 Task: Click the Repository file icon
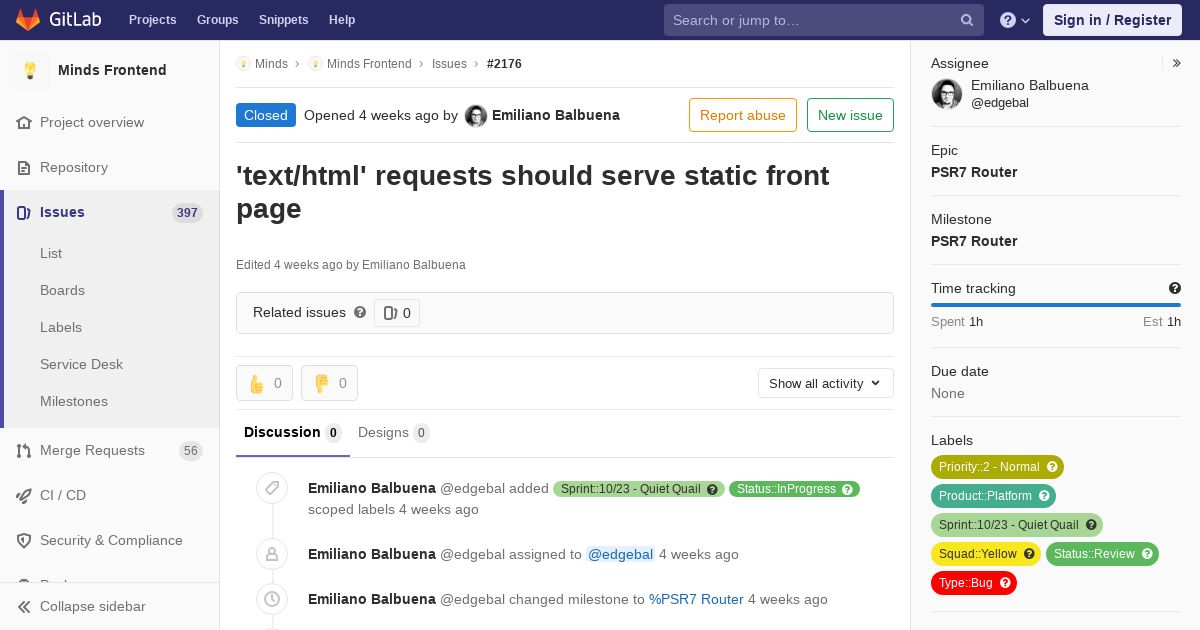pyautogui.click(x=24, y=168)
